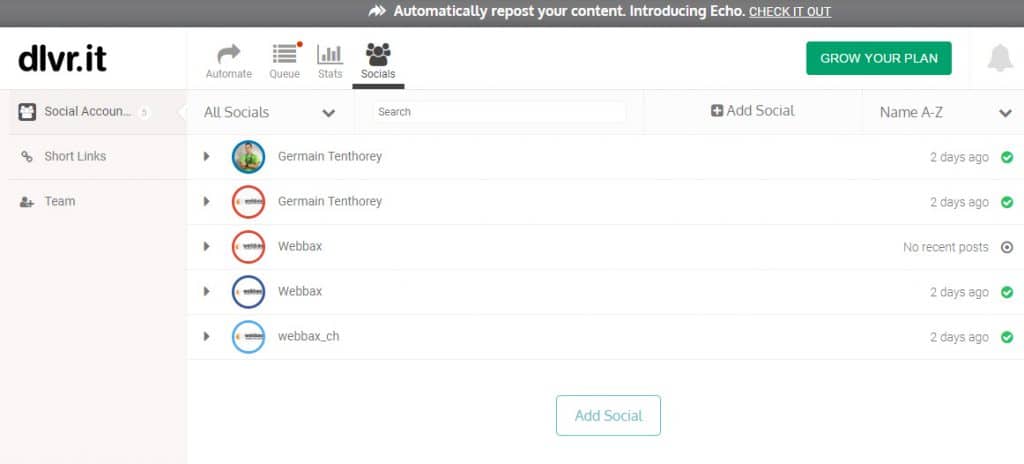Click status indicator for Webbax with no recent posts
The image size is (1024, 464).
(x=1007, y=247)
